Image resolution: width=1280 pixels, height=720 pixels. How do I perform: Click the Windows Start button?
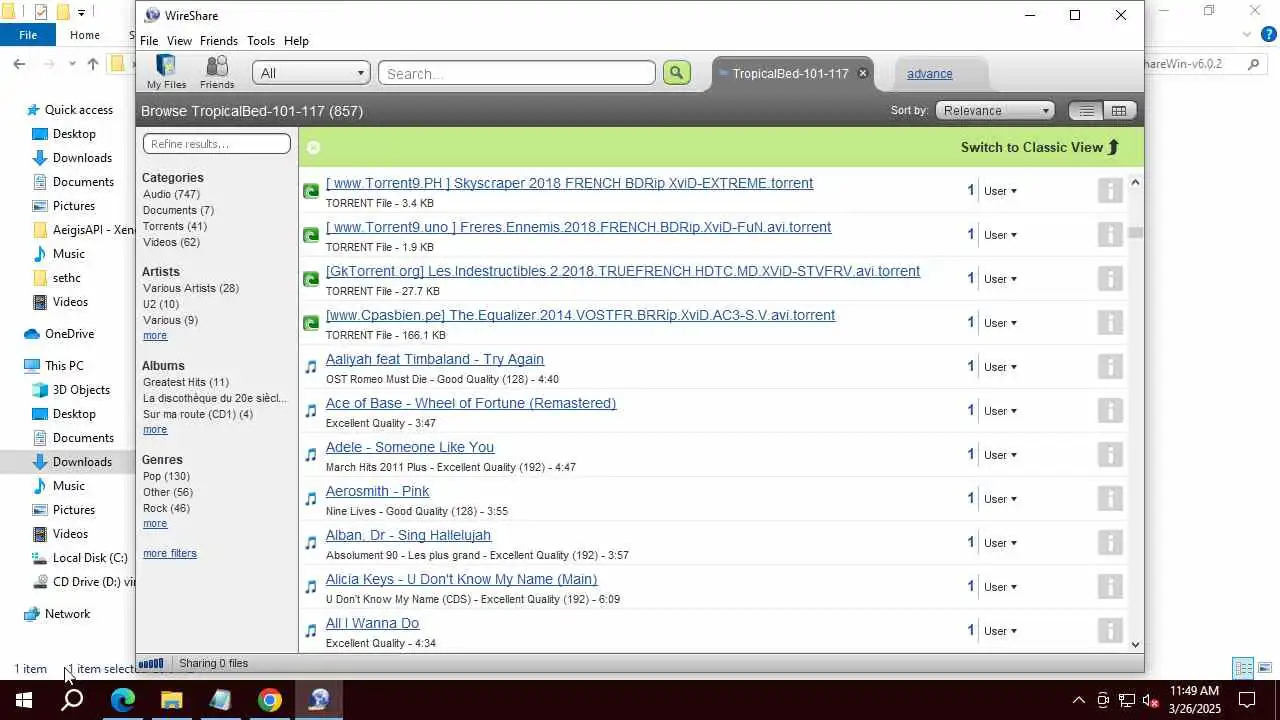coord(24,700)
